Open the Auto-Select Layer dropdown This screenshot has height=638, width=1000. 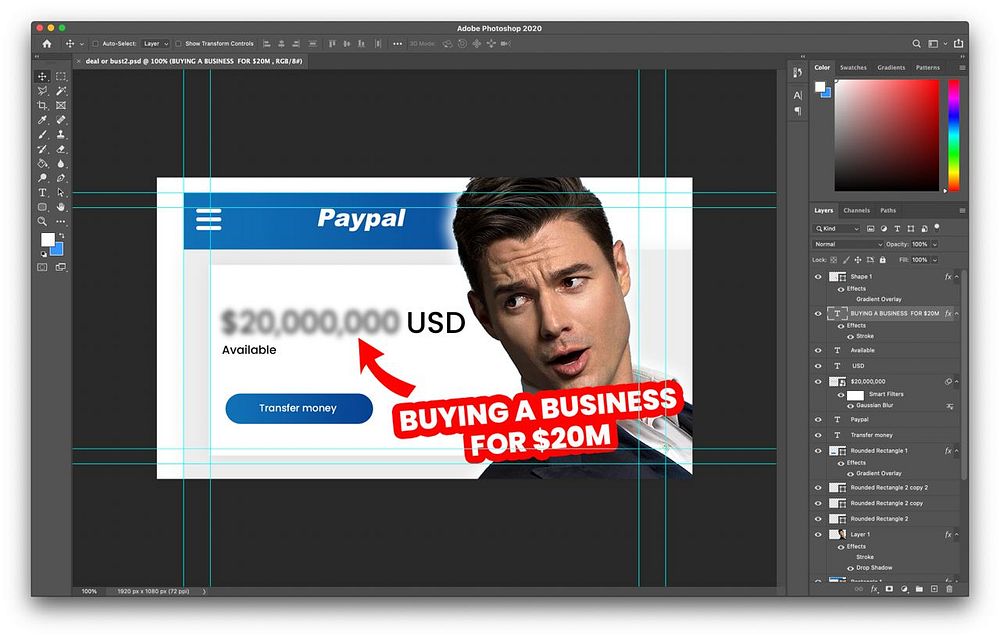tap(155, 44)
